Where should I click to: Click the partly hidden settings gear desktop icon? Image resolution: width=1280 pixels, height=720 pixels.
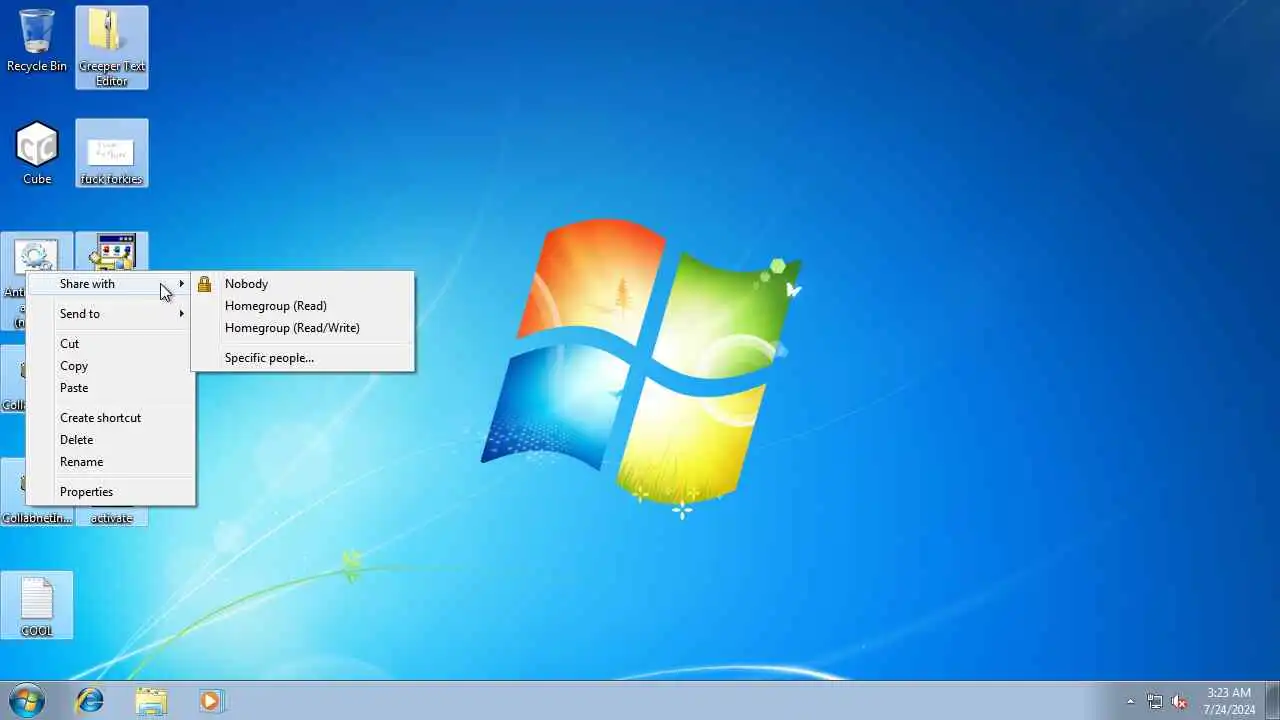[37, 253]
